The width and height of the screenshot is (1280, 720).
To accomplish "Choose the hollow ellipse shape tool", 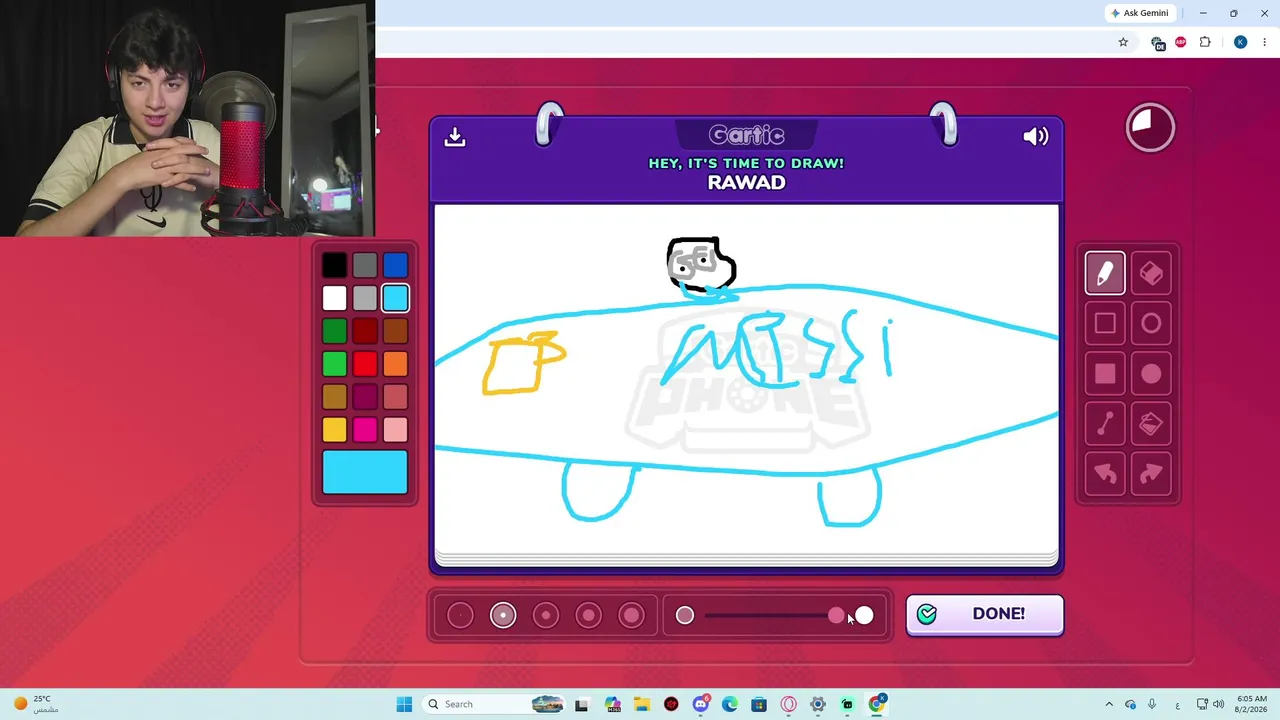I will [1151, 323].
